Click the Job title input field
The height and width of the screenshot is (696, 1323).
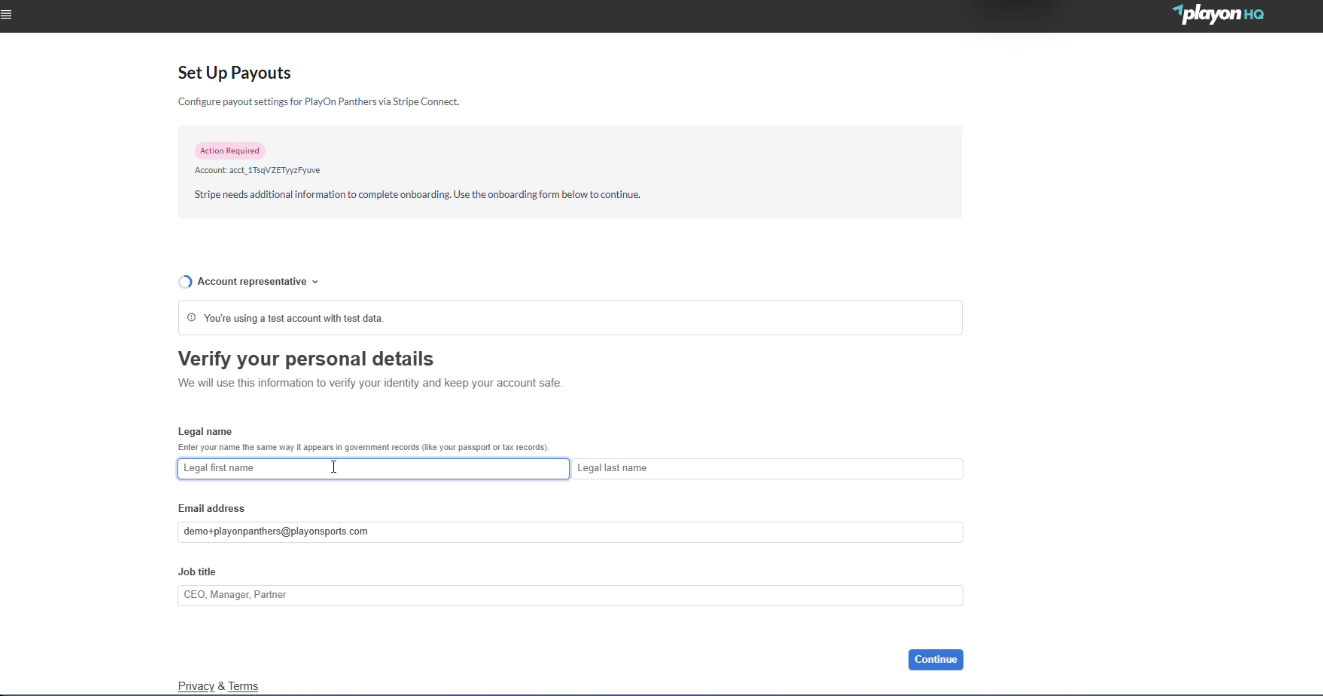coord(570,595)
